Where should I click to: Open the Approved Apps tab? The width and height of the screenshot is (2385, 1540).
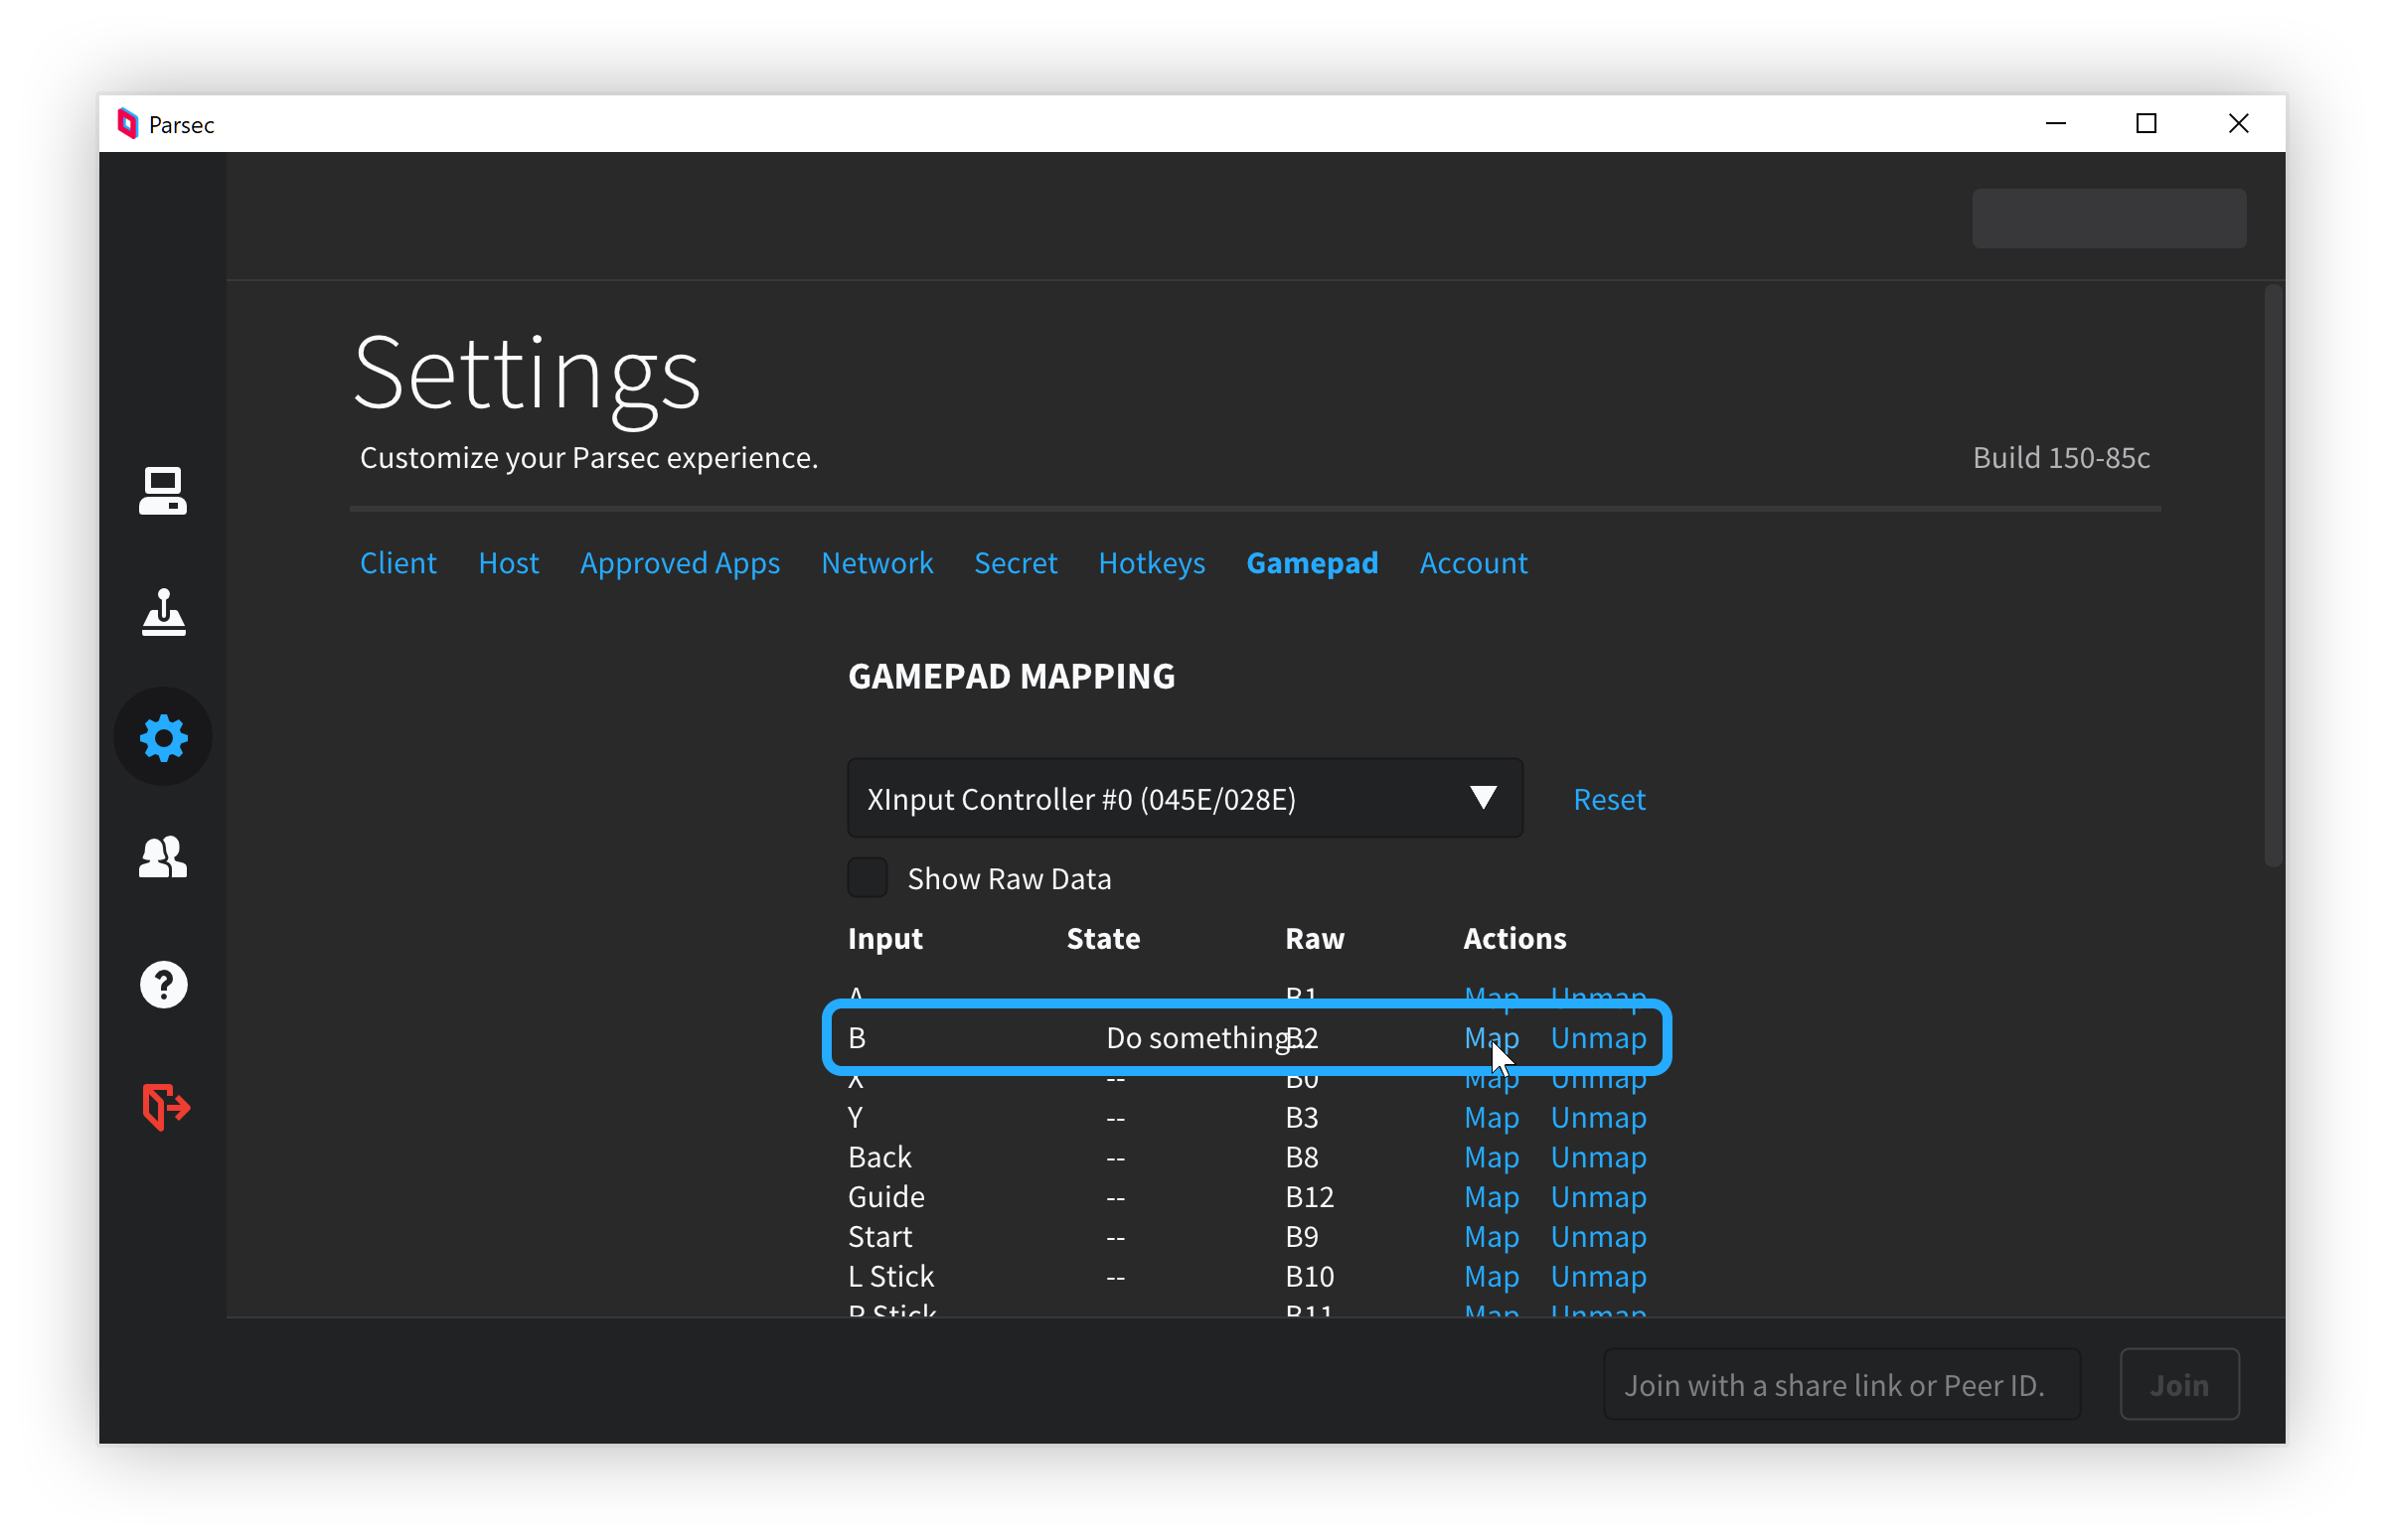680,564
